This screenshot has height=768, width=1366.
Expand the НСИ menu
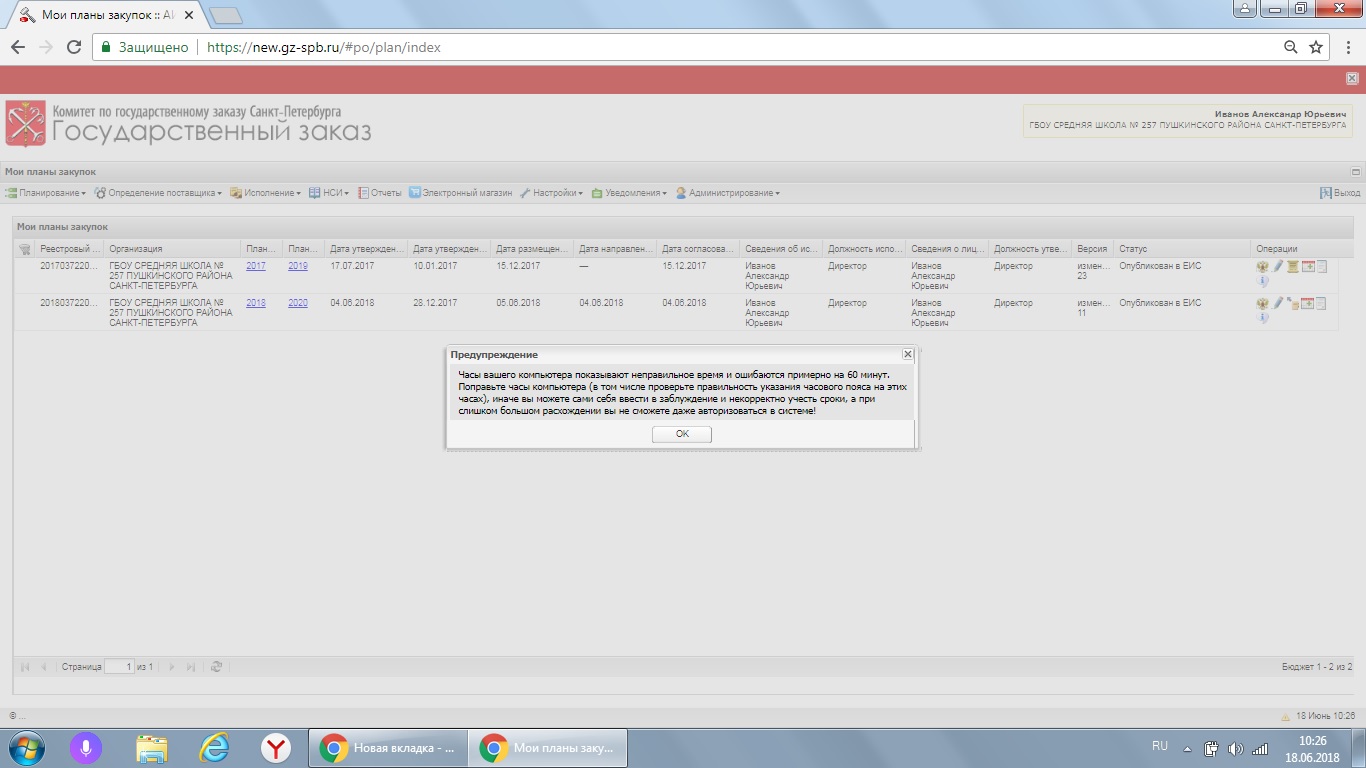329,193
